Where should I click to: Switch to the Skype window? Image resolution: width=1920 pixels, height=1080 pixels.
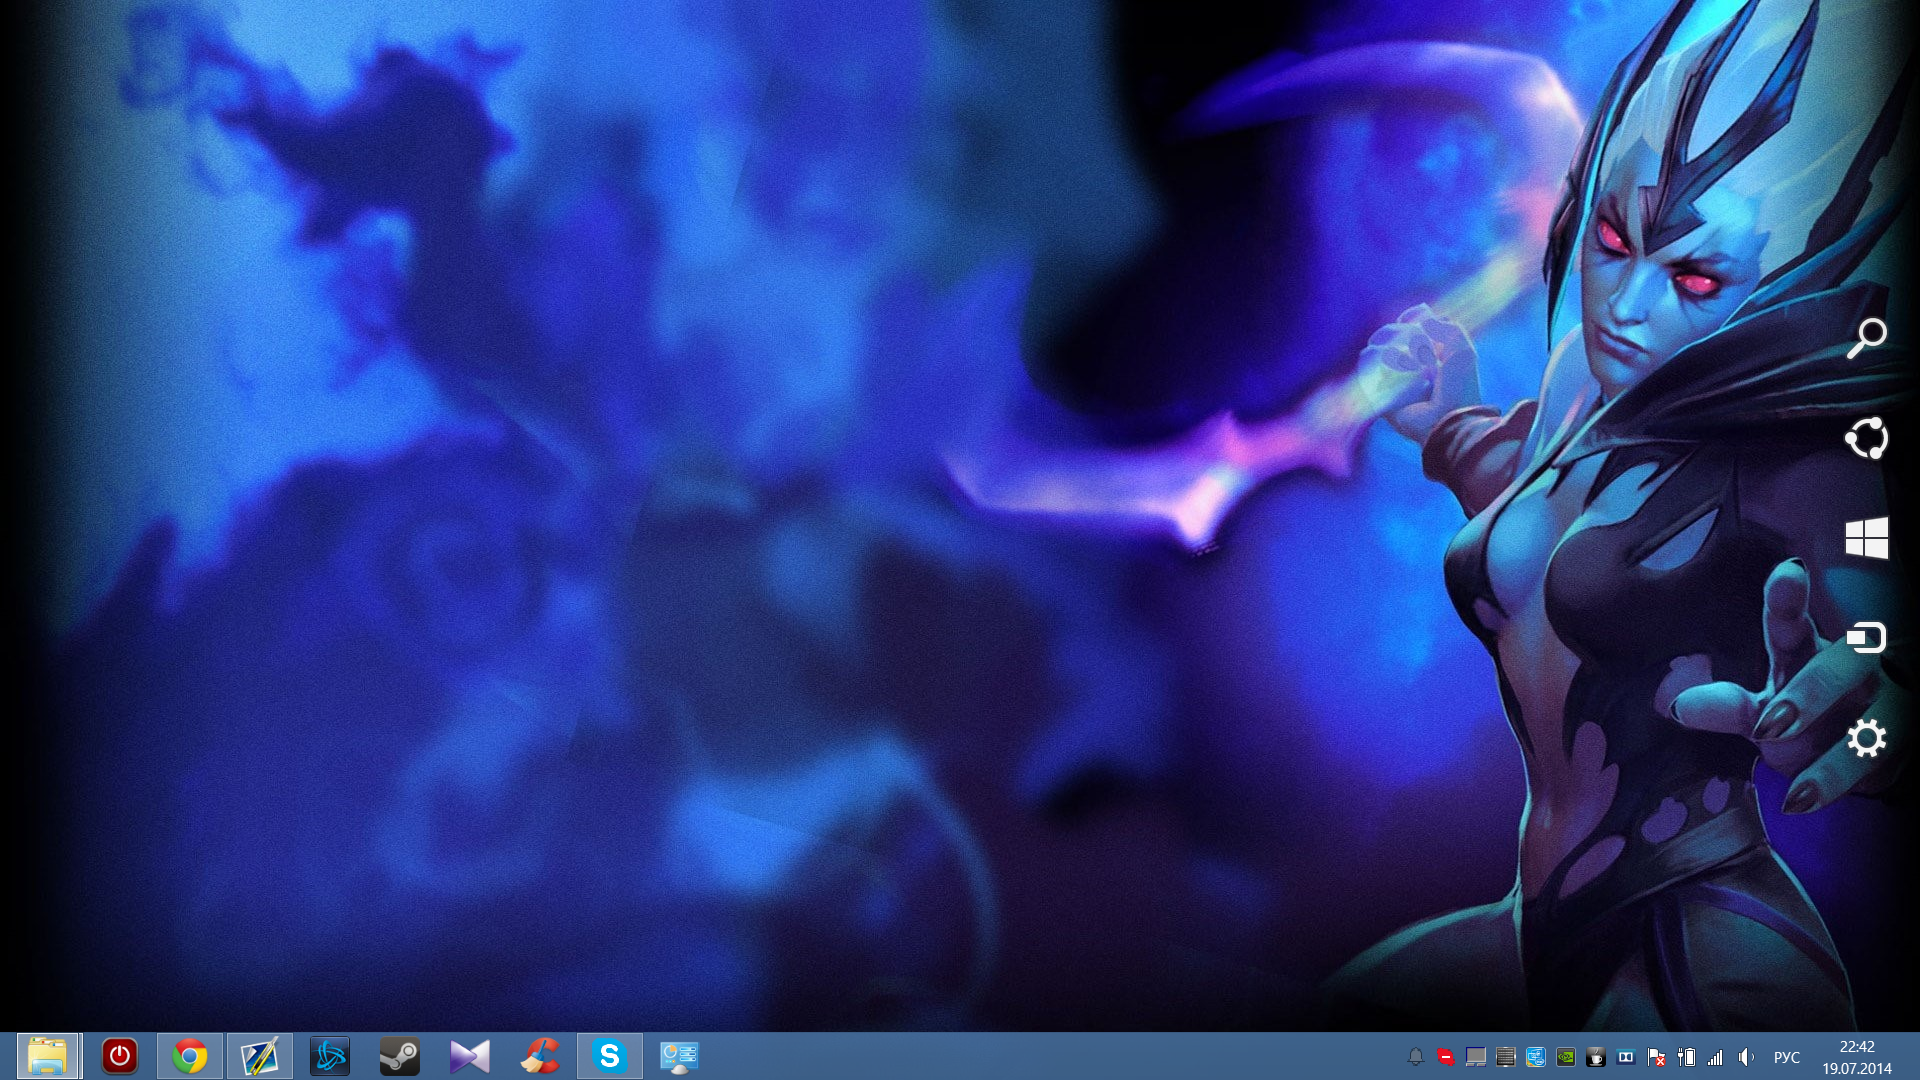pyautogui.click(x=609, y=1056)
